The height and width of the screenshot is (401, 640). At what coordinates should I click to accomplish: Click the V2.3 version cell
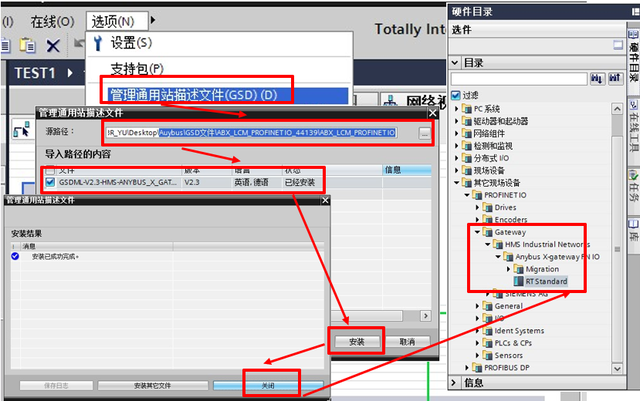click(x=192, y=183)
